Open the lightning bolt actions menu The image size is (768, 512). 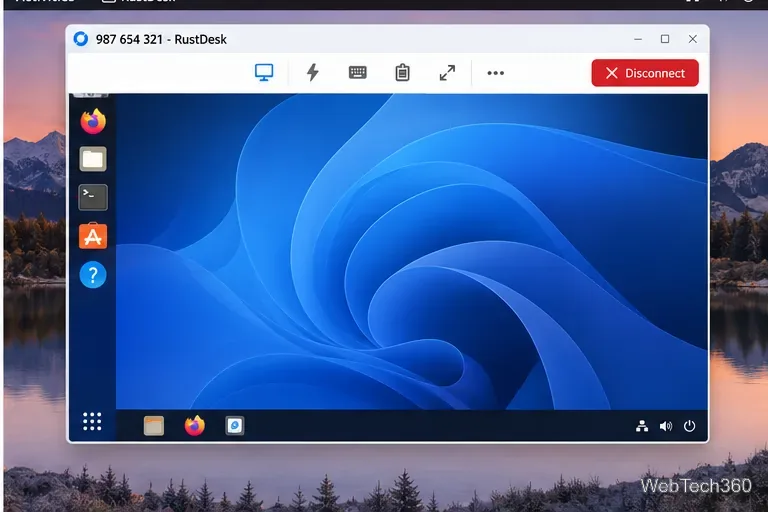tap(312, 73)
